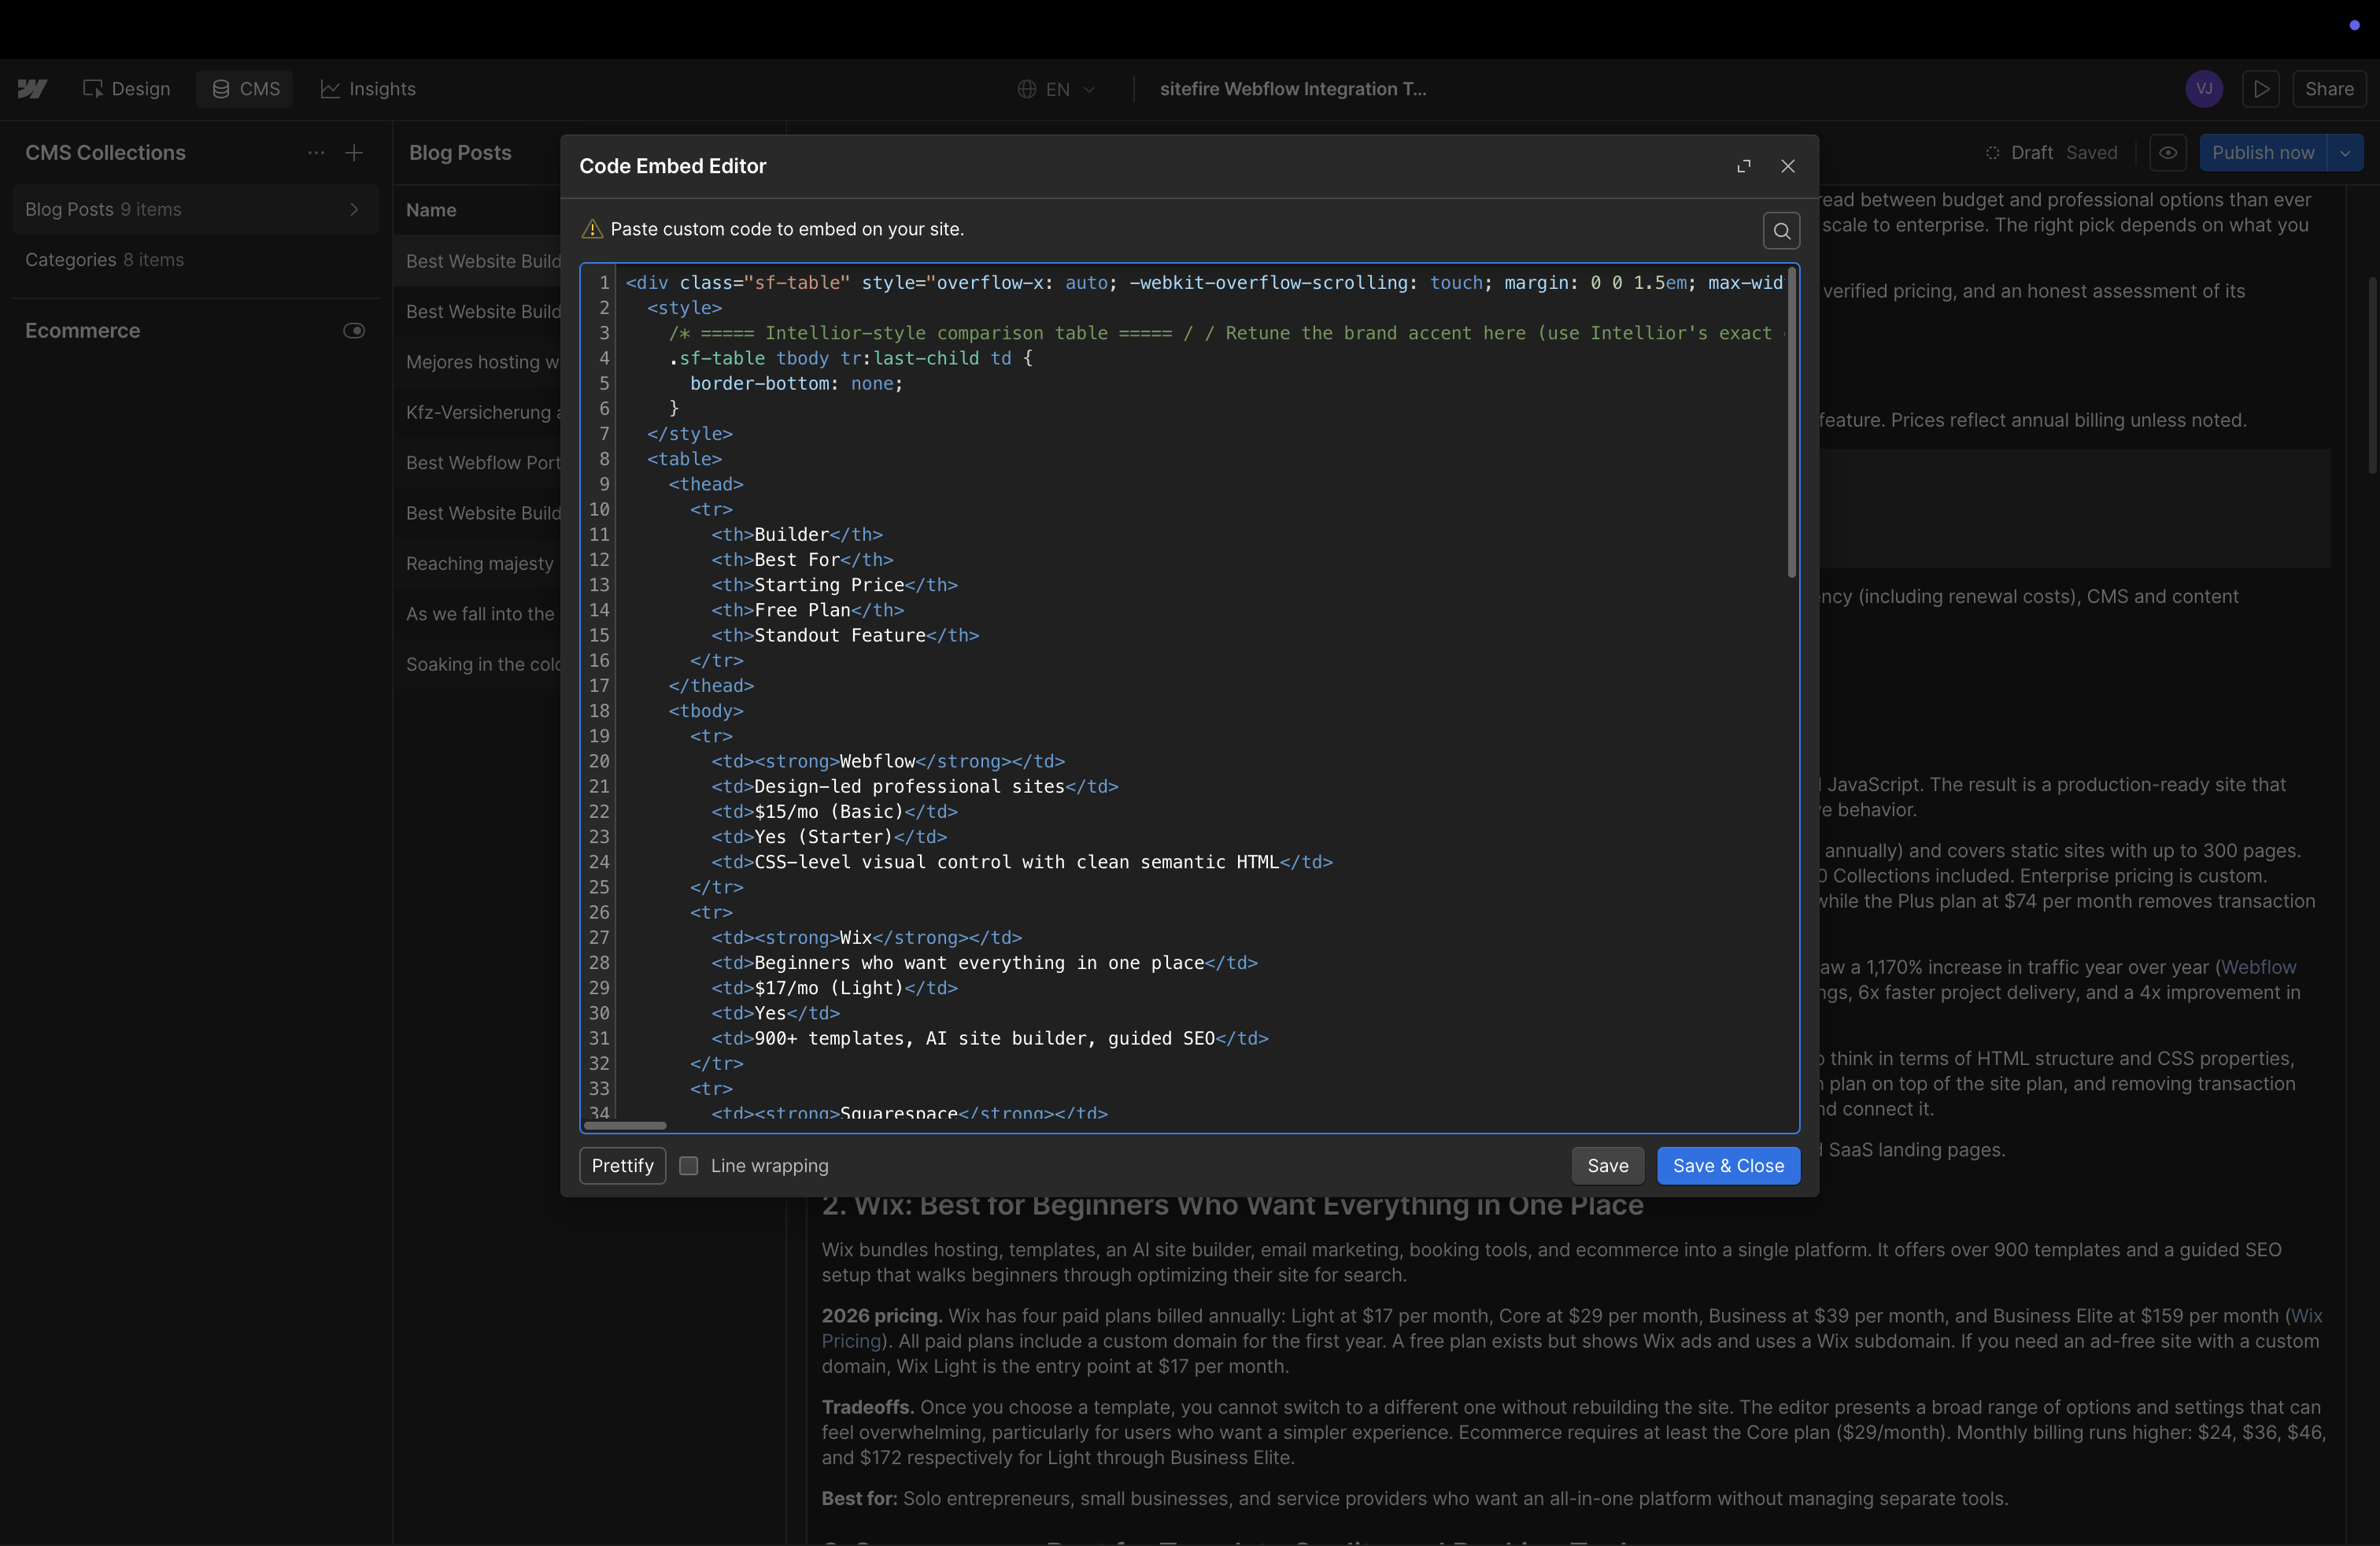Open Reaching majesty blog post row

pyautogui.click(x=483, y=564)
